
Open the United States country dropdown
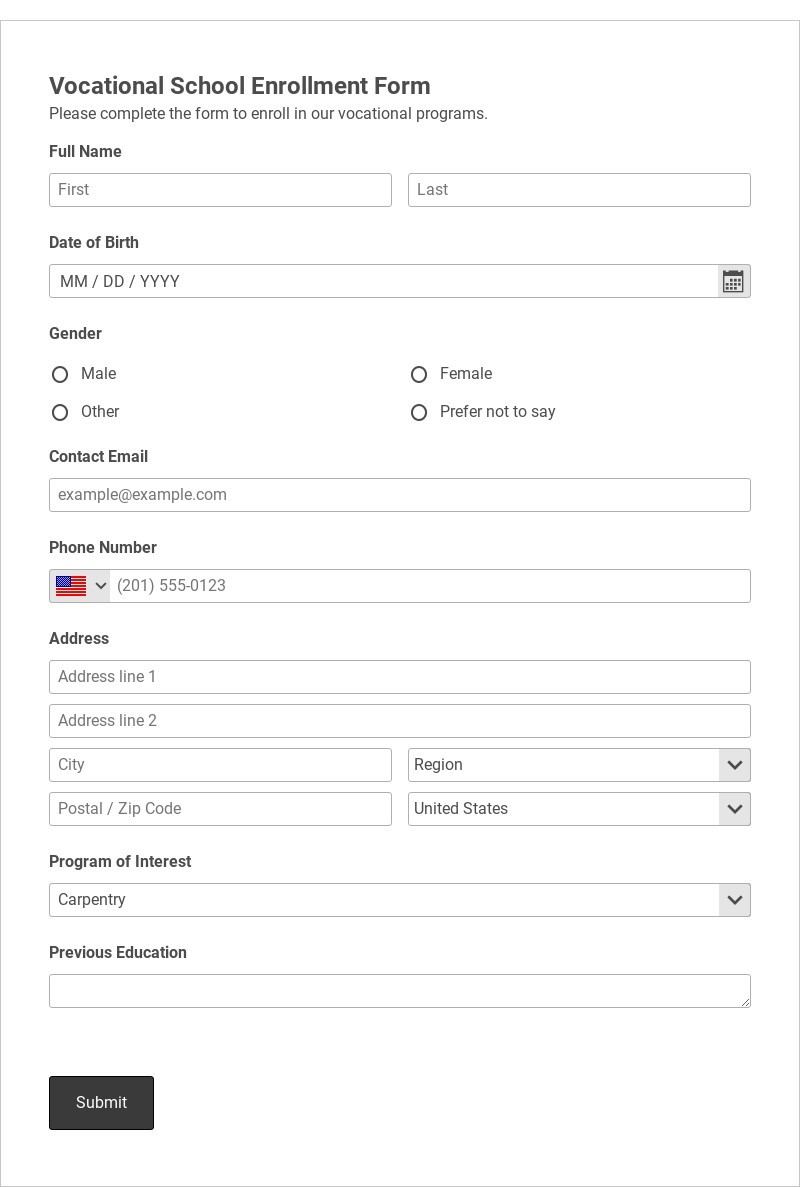tap(579, 808)
